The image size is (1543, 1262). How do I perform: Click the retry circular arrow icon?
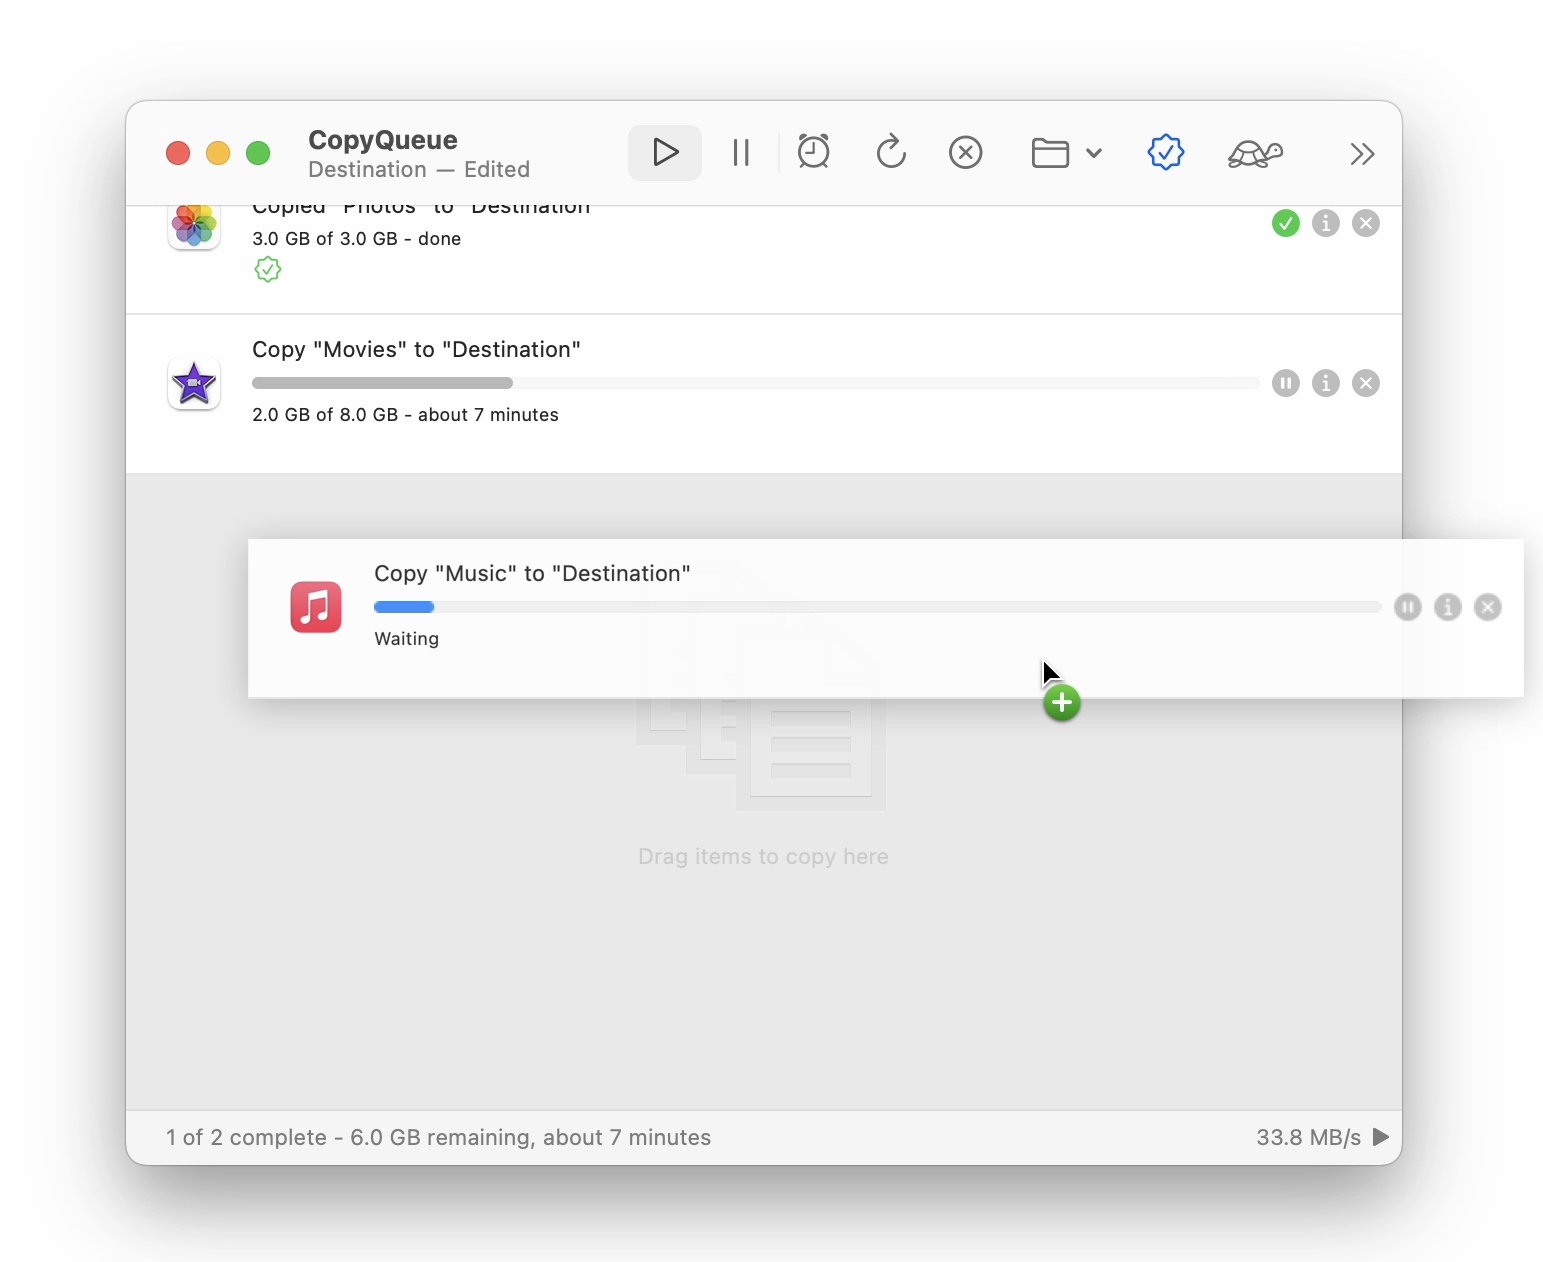pos(890,153)
